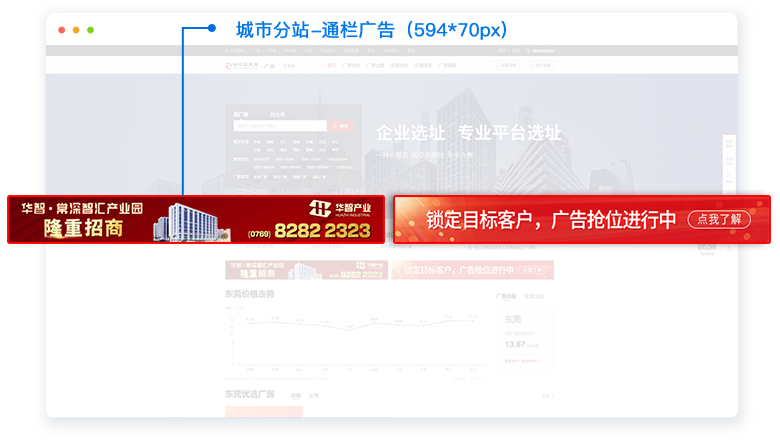Image resolution: width=780 pixels, height=440 pixels.
Task: Click the 东莞价格走势 heading
Action: (x=250, y=294)
